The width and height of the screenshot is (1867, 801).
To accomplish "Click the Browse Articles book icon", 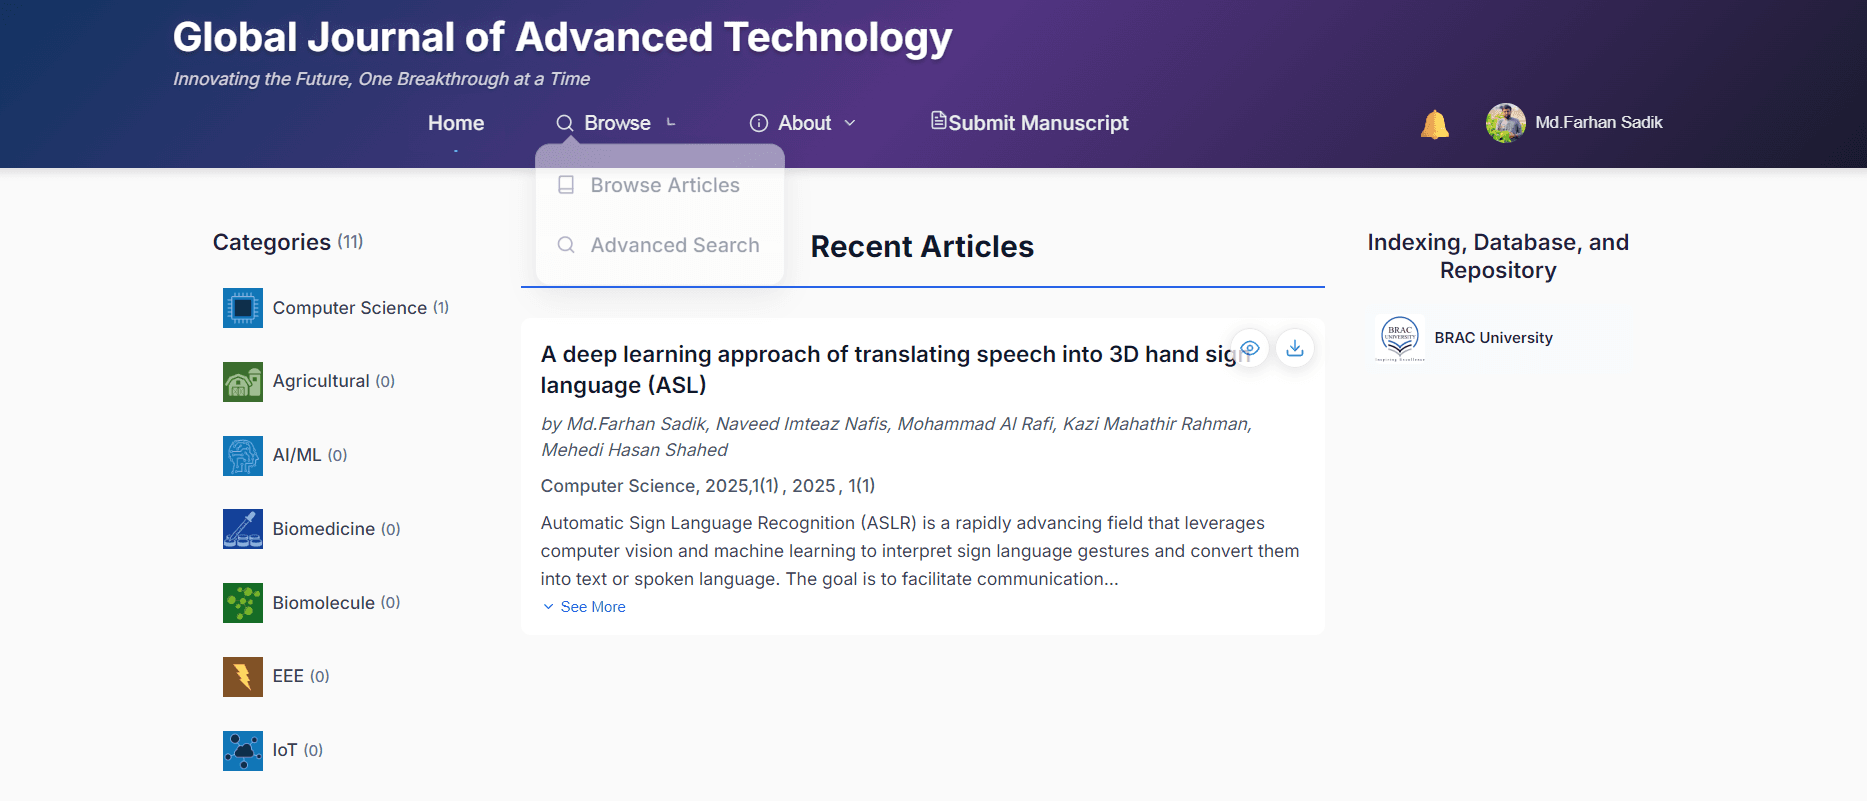I will (566, 185).
